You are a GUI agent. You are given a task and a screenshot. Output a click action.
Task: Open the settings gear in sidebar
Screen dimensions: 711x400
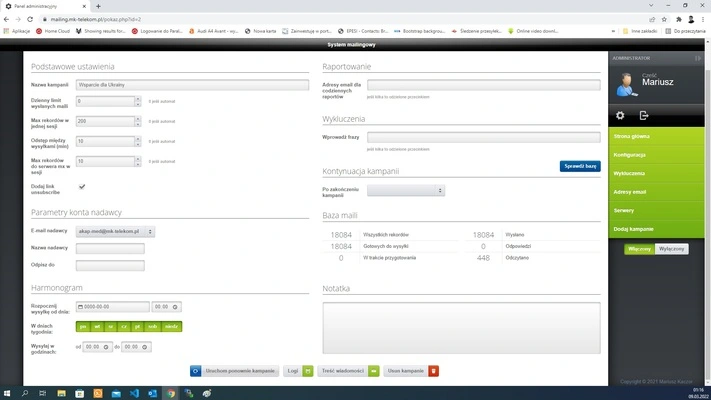(620, 115)
